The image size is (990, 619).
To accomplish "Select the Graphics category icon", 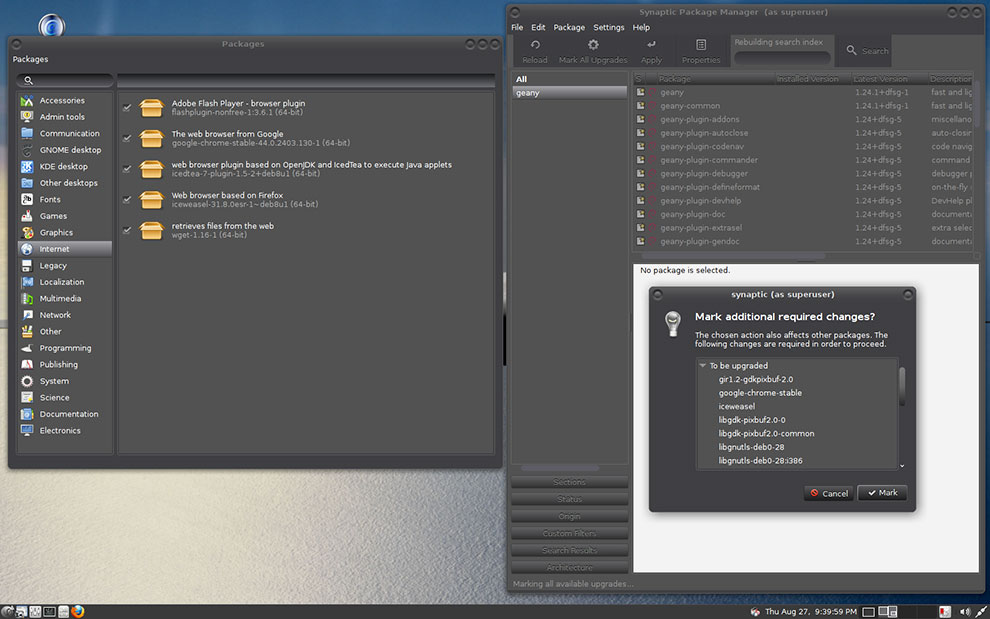I will (x=27, y=232).
